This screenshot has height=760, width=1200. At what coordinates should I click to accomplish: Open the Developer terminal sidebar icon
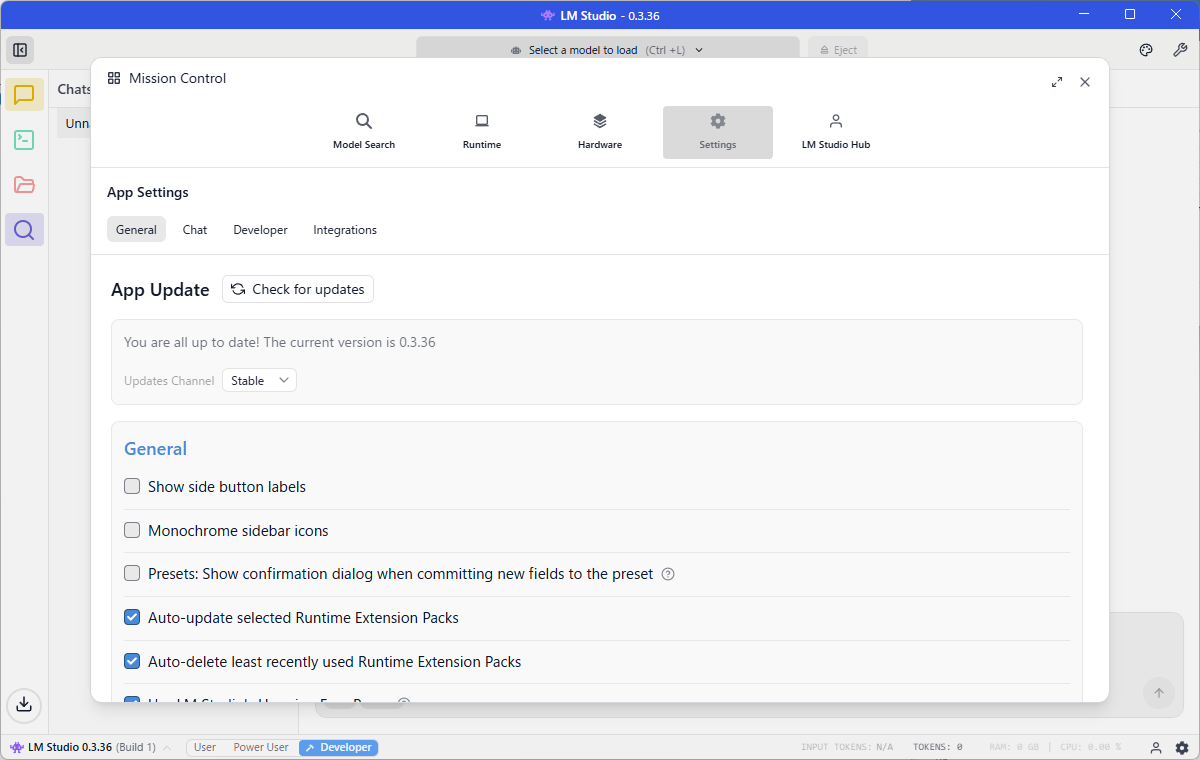coord(24,140)
